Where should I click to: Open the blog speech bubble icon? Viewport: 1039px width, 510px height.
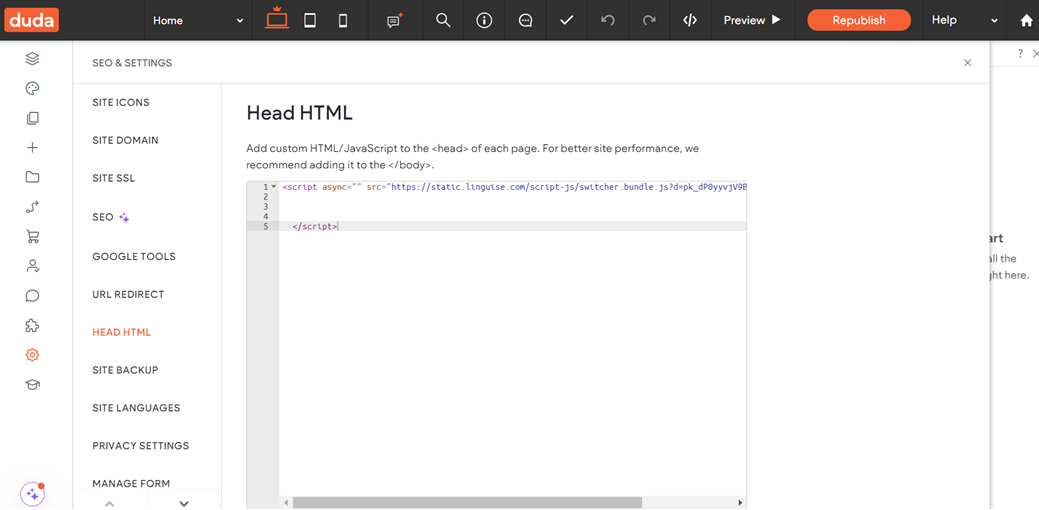coord(32,295)
